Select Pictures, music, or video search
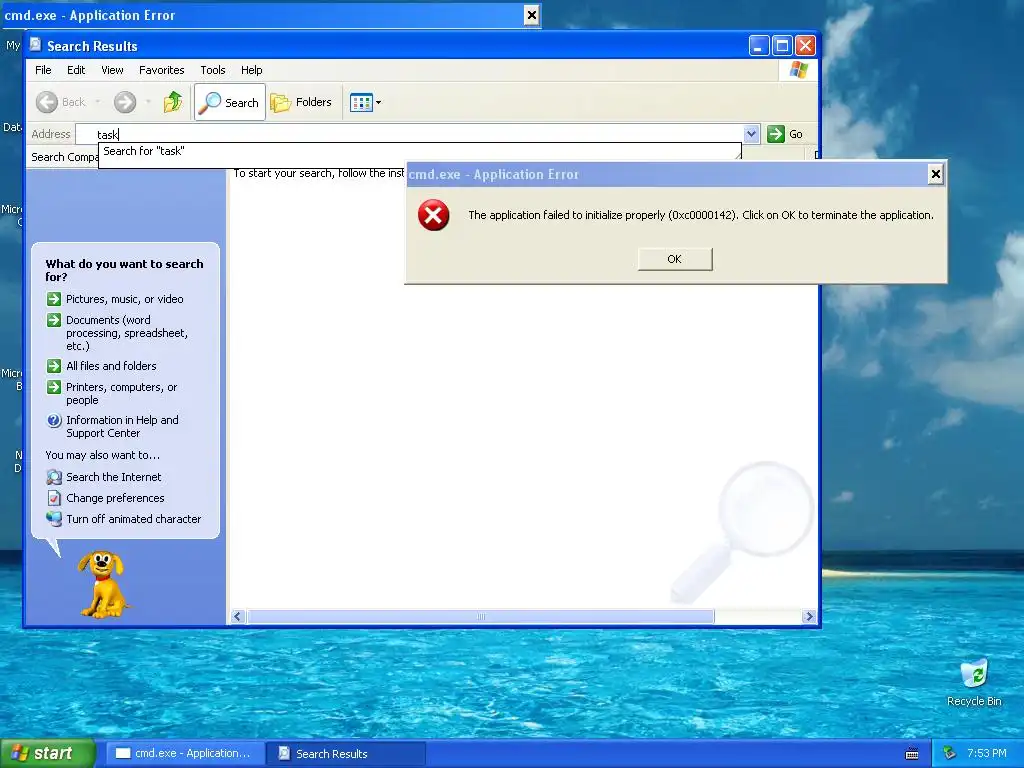The width and height of the screenshot is (1024, 768). click(x=124, y=299)
